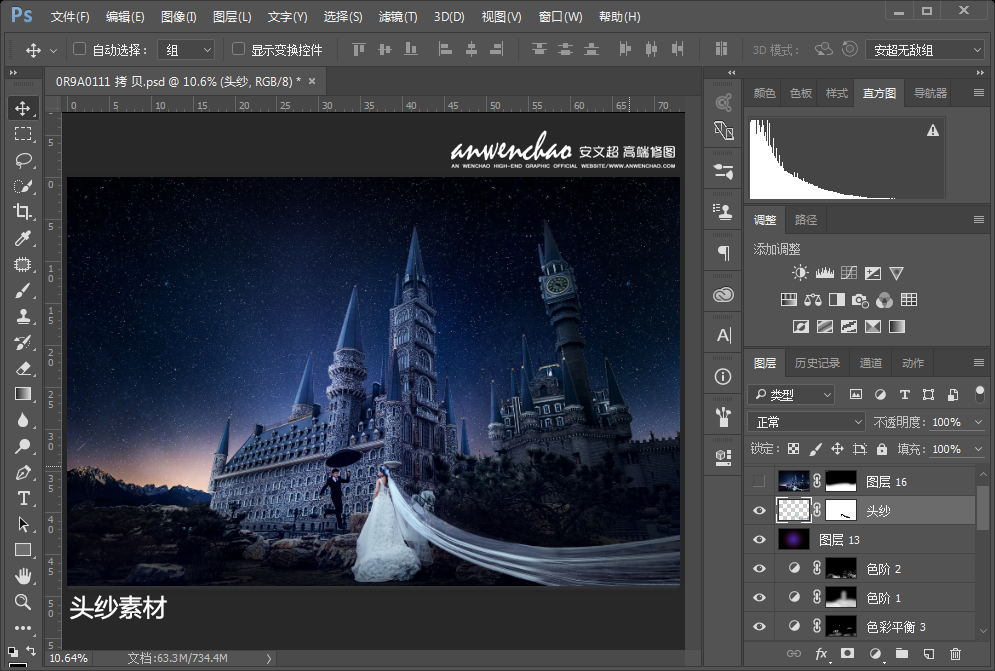The height and width of the screenshot is (671, 995).
Task: Select the Rectangular Marquee tool
Action: 23,134
